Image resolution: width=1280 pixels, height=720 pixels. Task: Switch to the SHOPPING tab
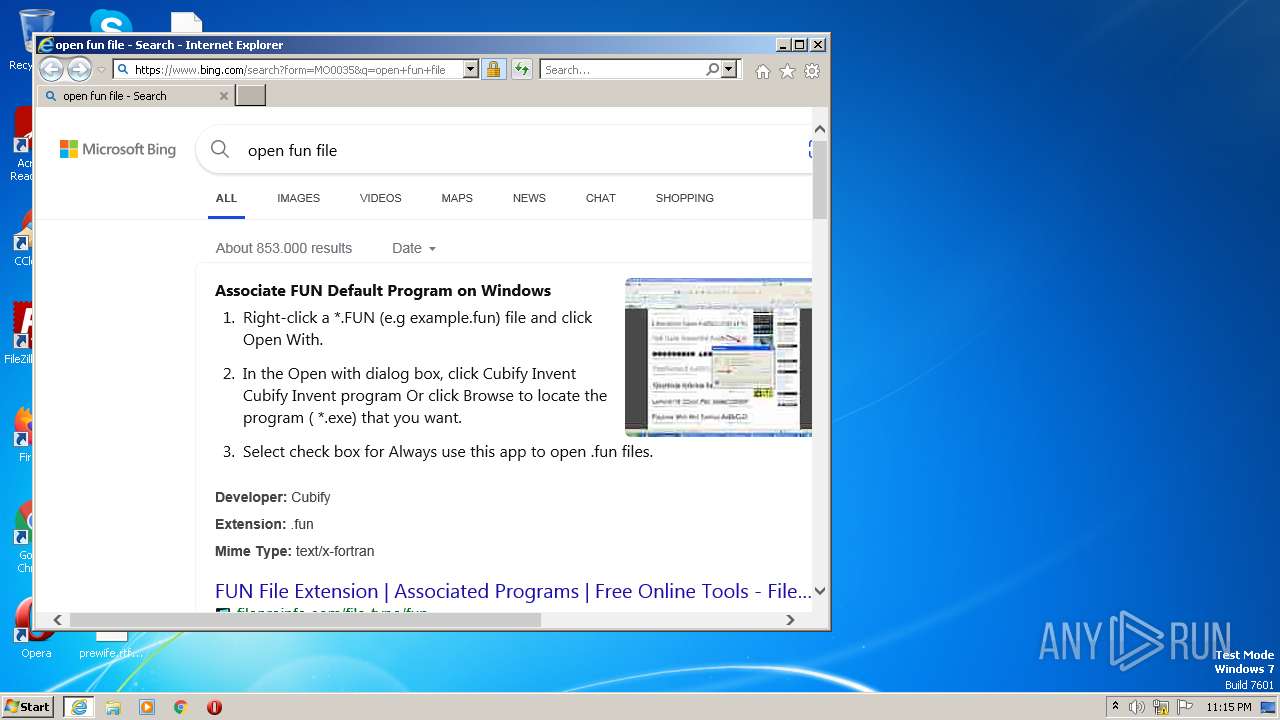click(x=684, y=198)
